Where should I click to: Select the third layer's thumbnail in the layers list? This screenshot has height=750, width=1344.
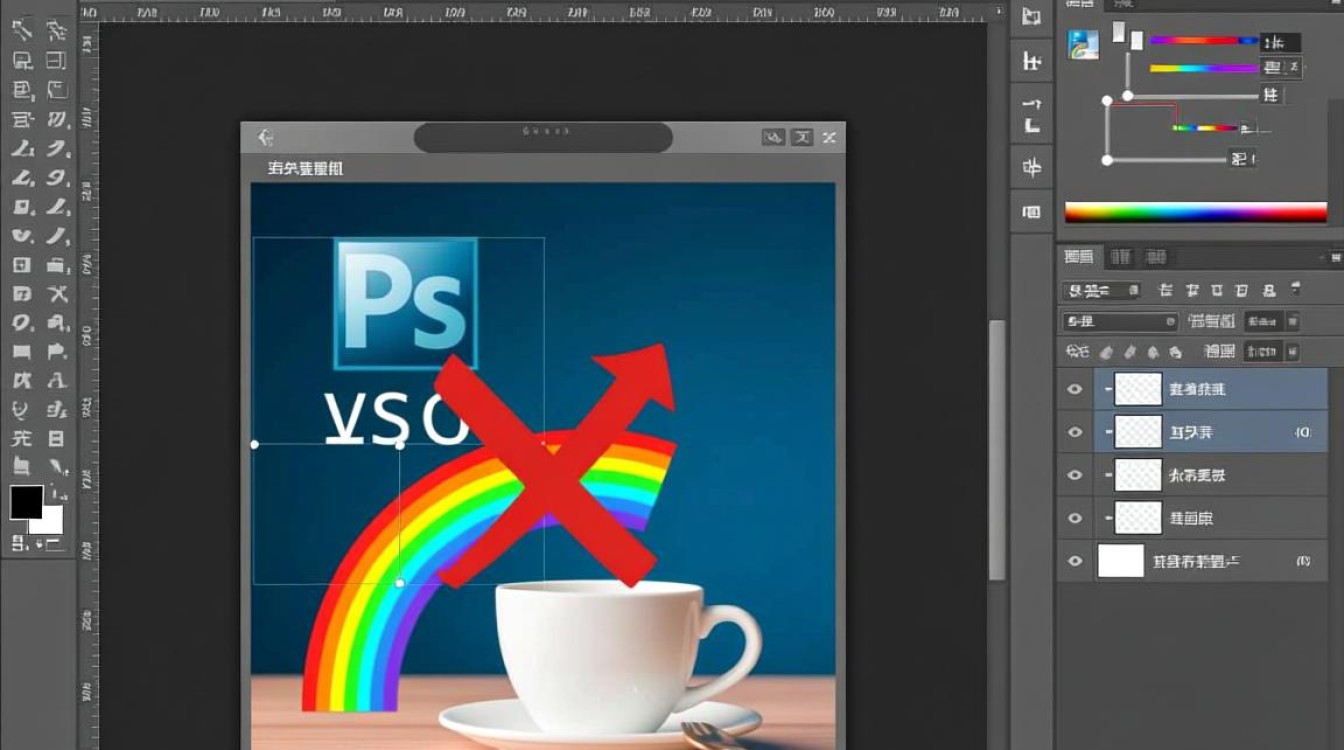coord(1138,475)
